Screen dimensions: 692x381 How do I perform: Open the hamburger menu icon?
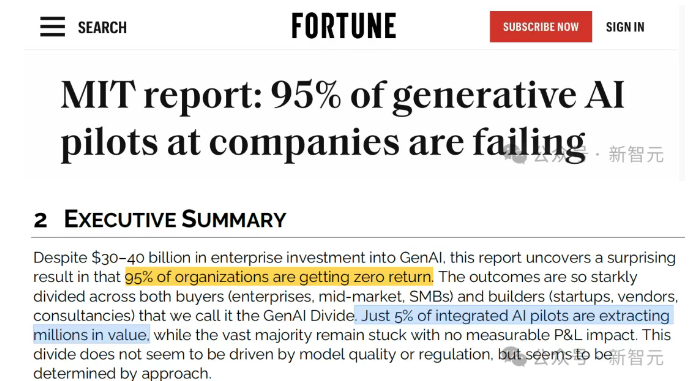[53, 27]
